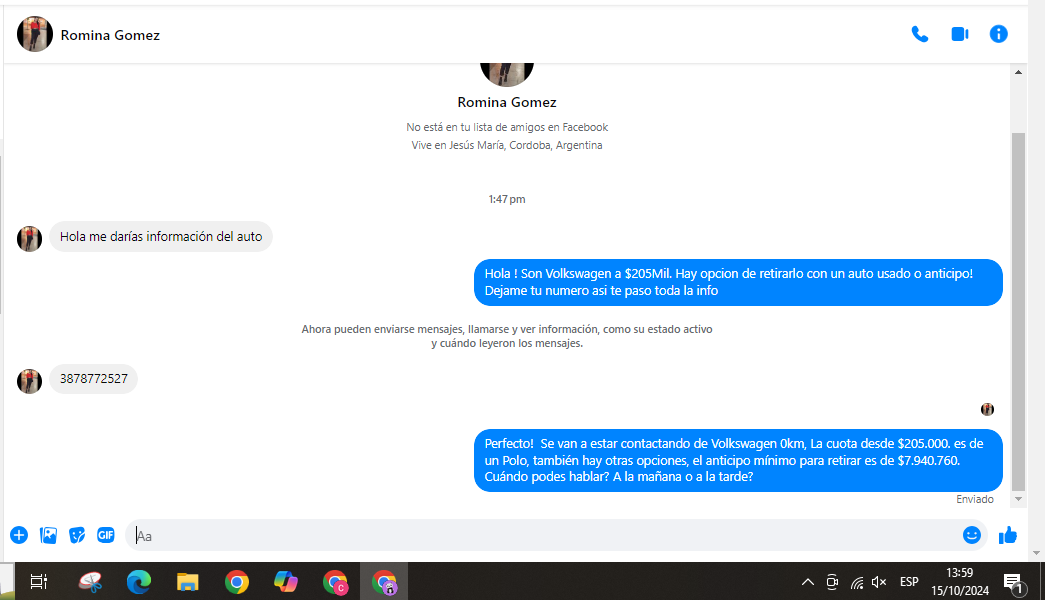Send a thumbs-up like
1045x600 pixels.
pos(1008,535)
